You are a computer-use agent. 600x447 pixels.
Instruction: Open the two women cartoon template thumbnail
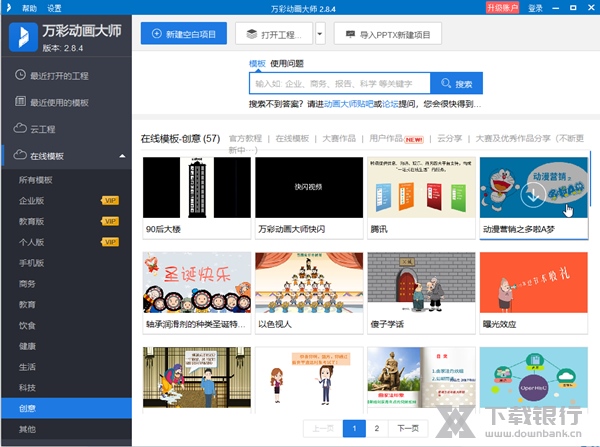309,377
